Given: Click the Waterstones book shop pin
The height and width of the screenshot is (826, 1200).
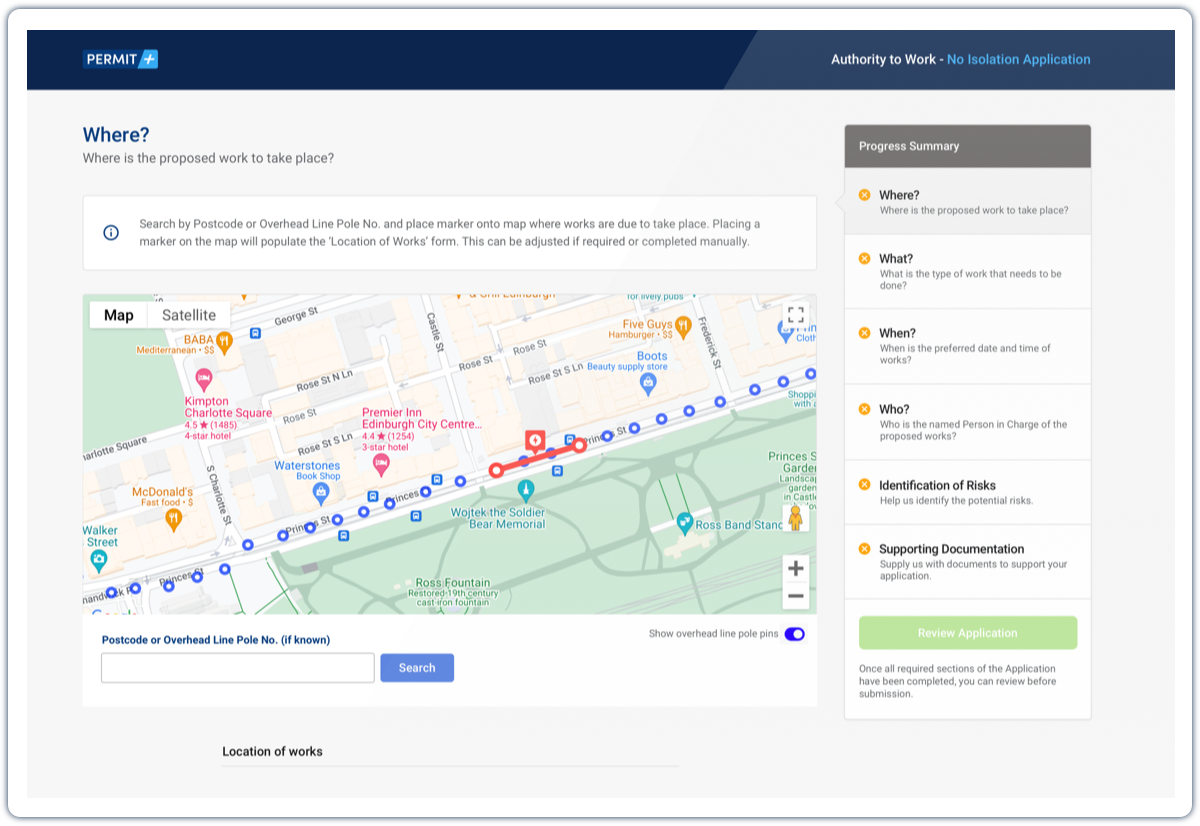Looking at the screenshot, I should point(321,492).
